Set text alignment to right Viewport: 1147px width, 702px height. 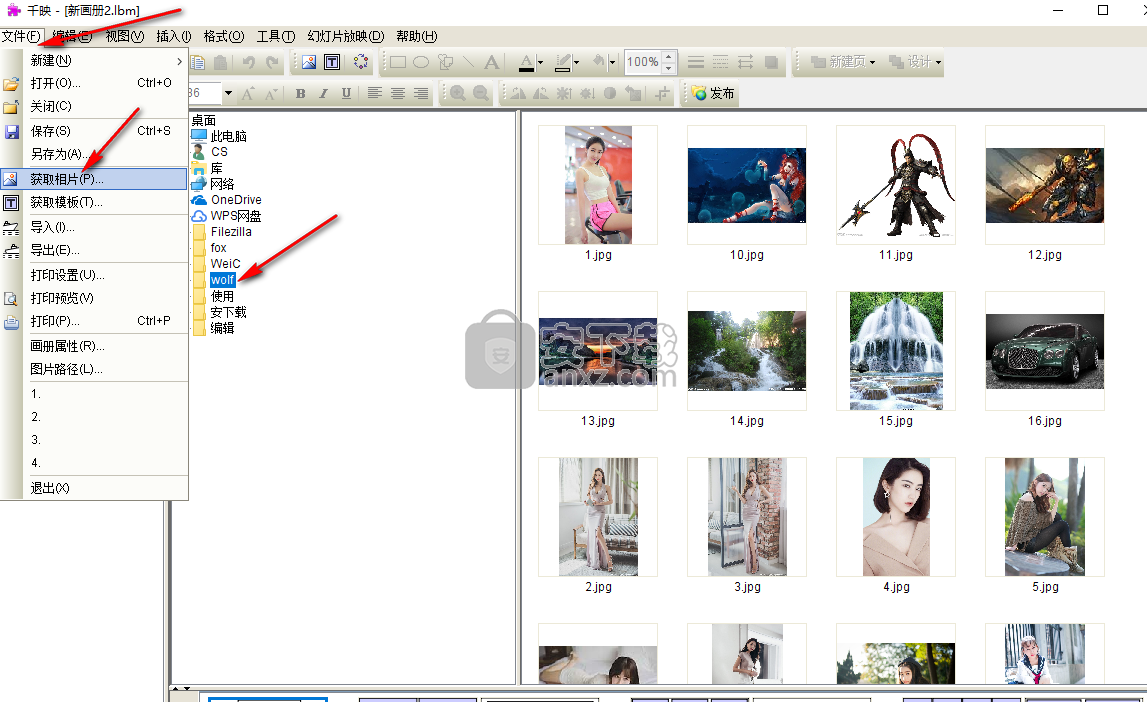tap(421, 94)
